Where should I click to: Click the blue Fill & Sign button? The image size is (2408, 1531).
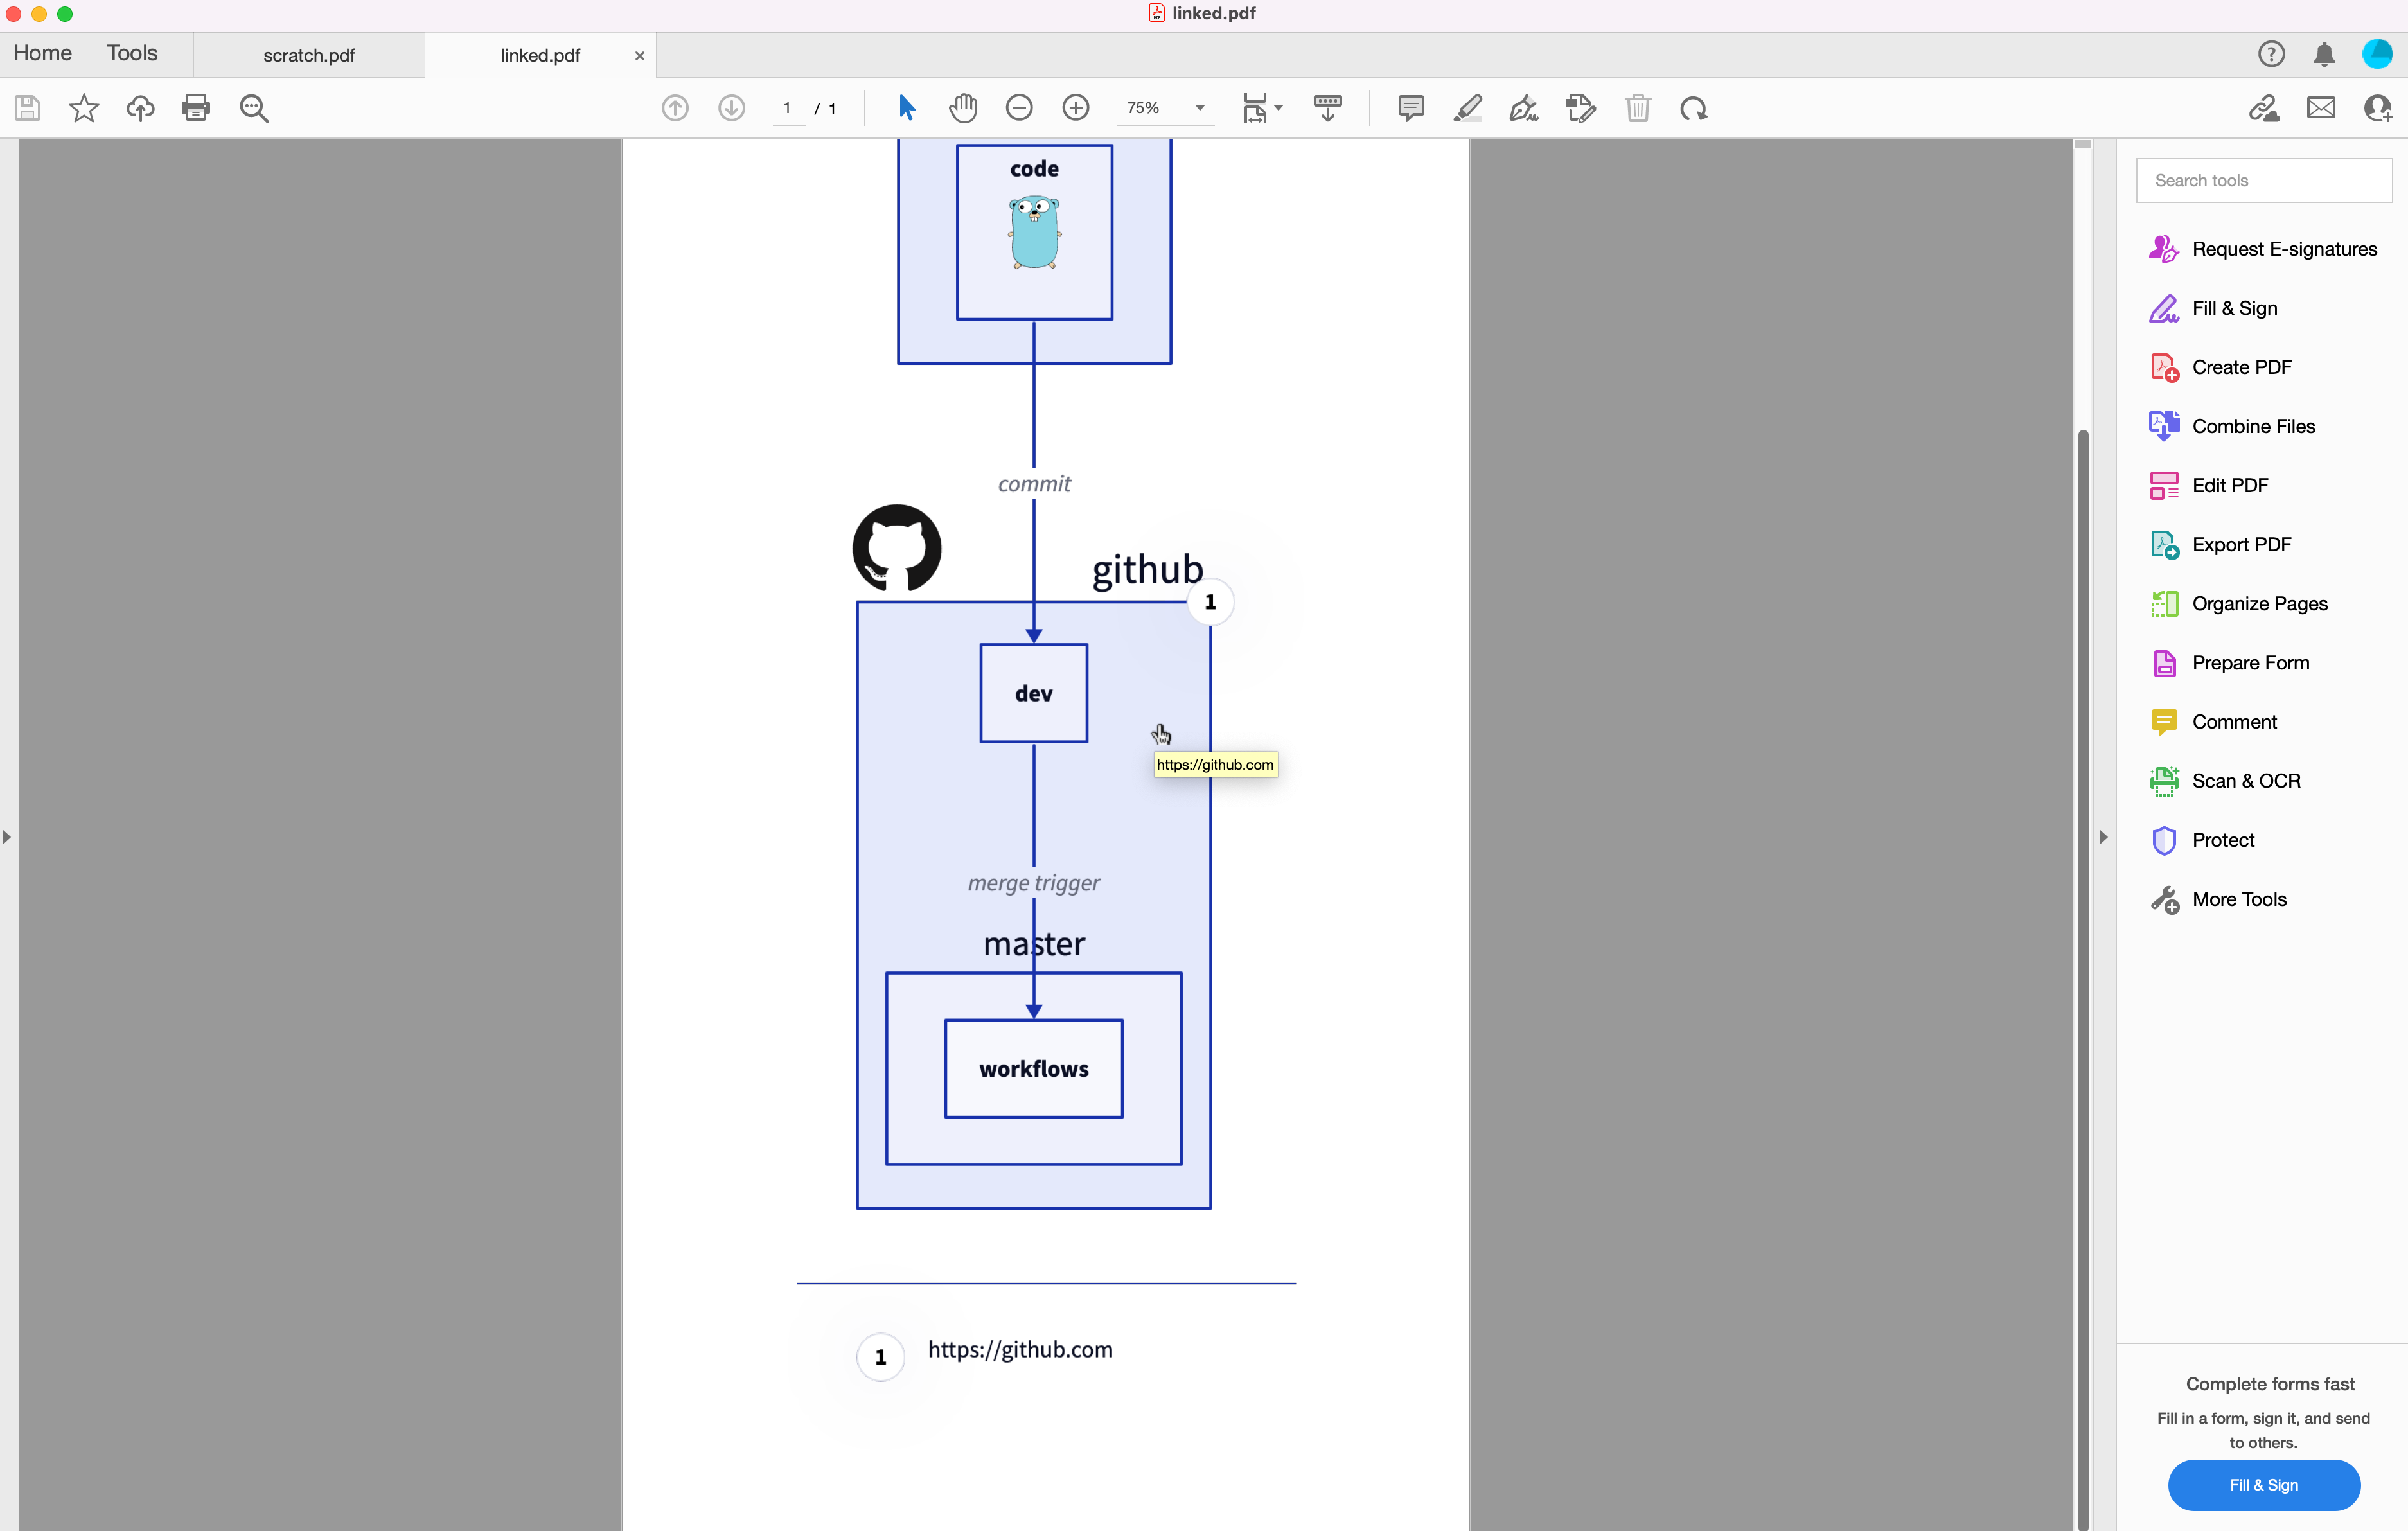point(2264,1485)
